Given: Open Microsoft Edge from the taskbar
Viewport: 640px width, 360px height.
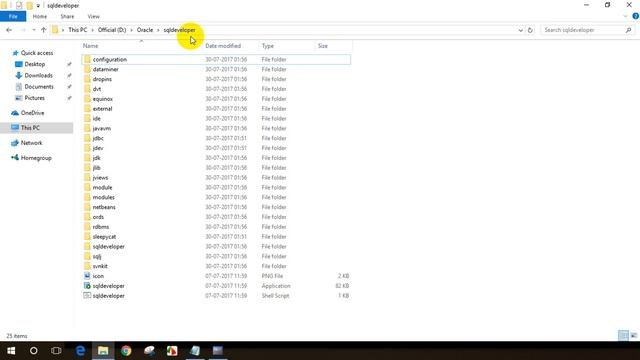Looking at the screenshot, I should [x=80, y=351].
